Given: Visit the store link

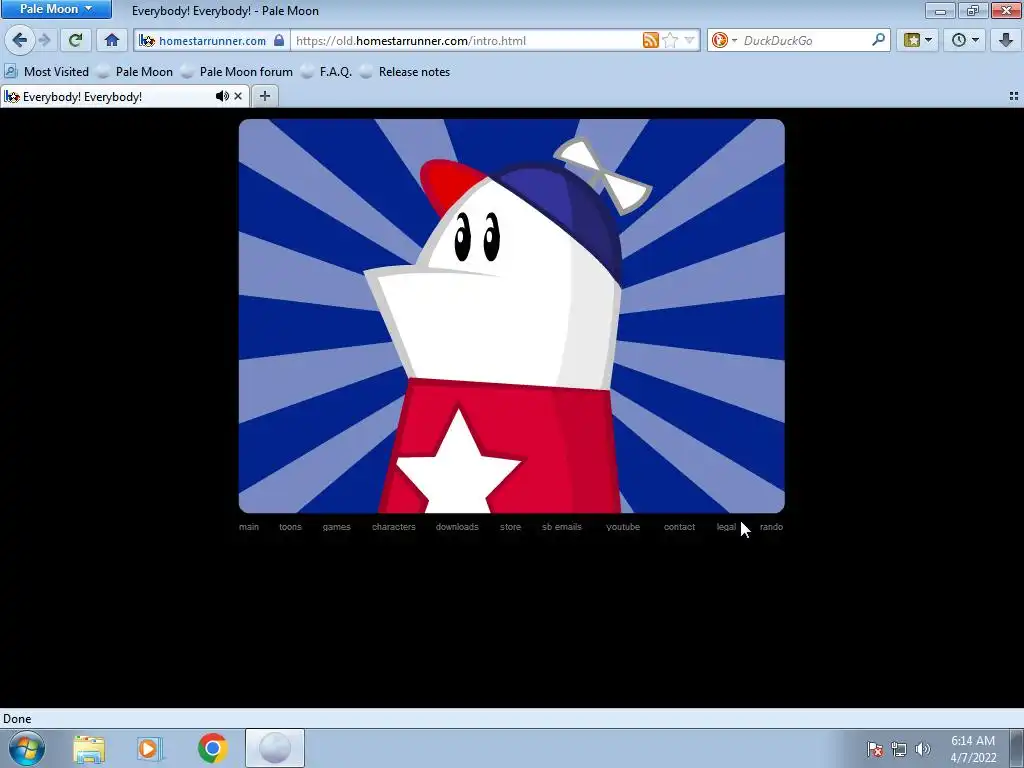Looking at the screenshot, I should coord(511,527).
